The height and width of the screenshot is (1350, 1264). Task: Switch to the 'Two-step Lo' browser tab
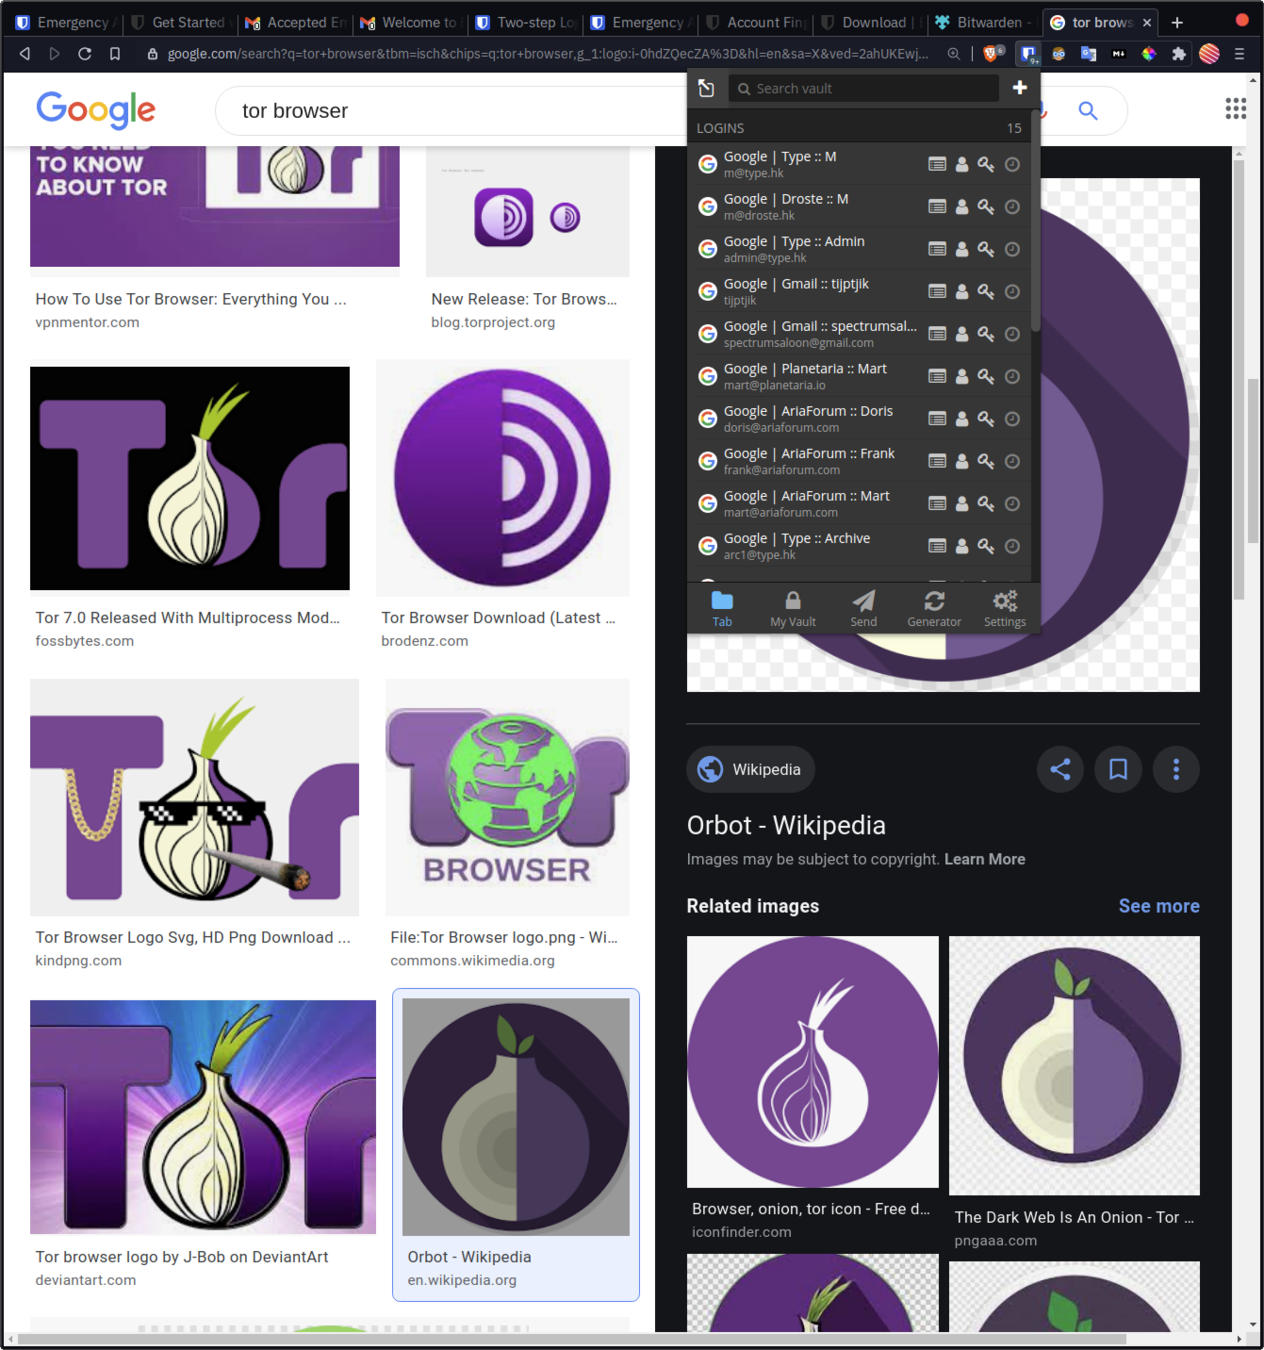coord(526,22)
